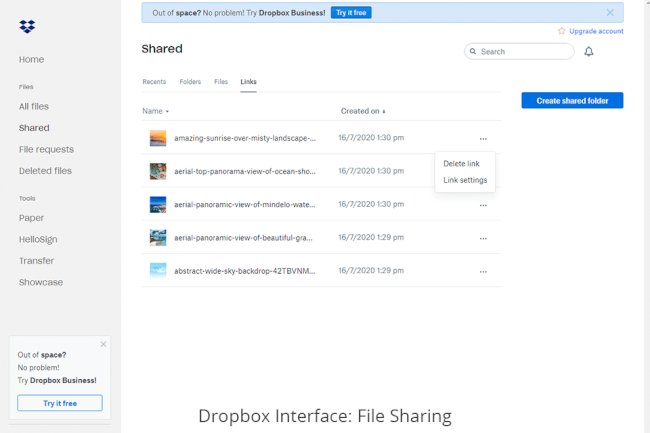The width and height of the screenshot is (650, 433).
Task: Switch to the Files tab
Action: (221, 82)
